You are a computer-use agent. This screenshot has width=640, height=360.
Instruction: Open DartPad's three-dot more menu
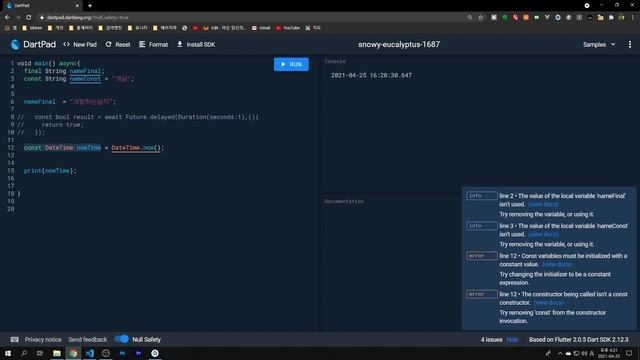[629, 44]
